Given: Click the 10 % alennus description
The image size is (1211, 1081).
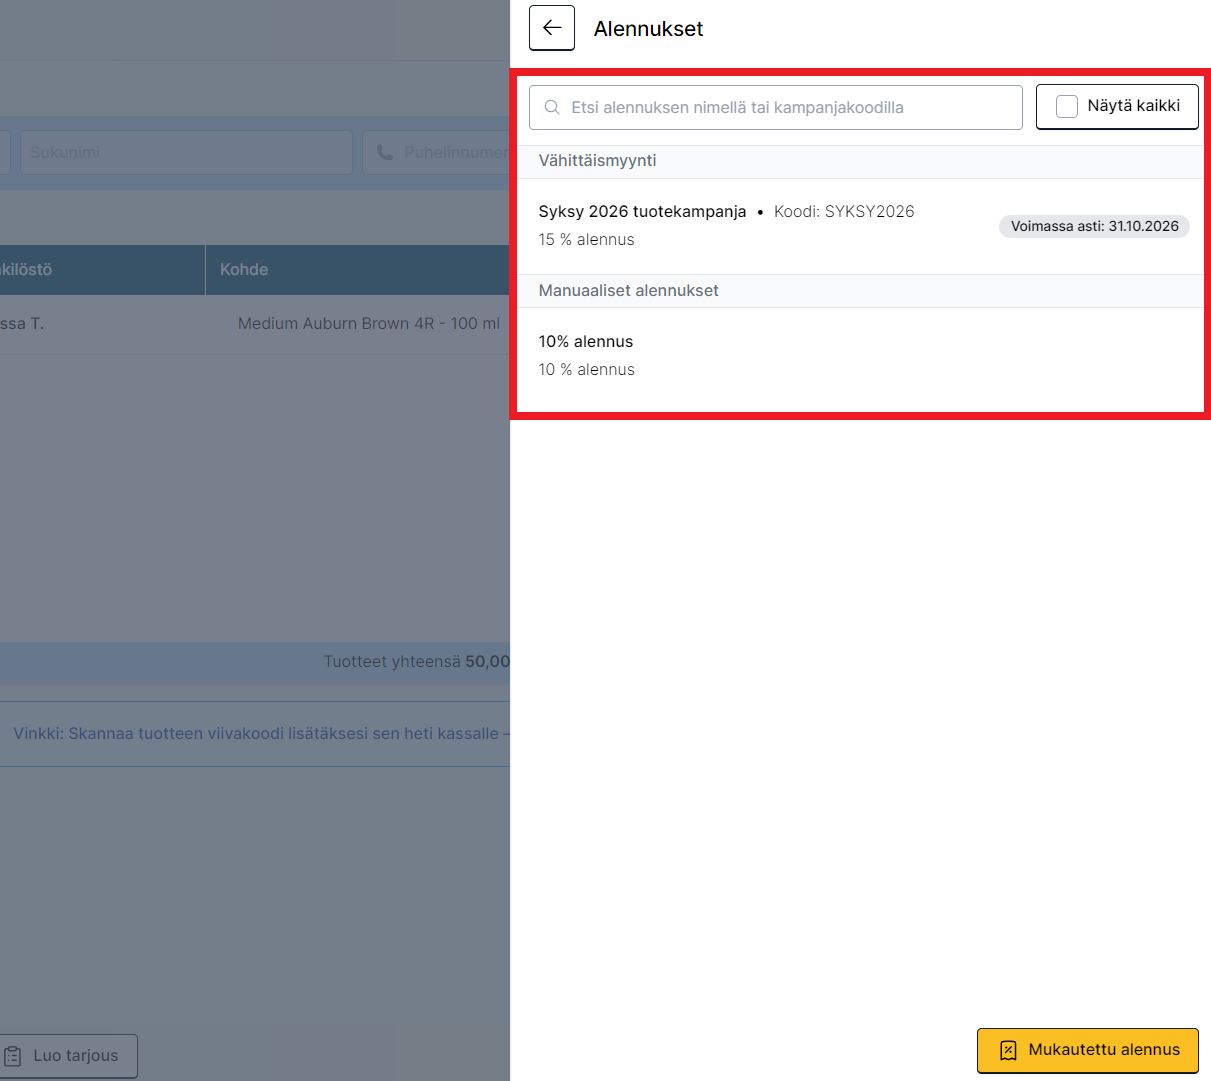Looking at the screenshot, I should point(587,369).
